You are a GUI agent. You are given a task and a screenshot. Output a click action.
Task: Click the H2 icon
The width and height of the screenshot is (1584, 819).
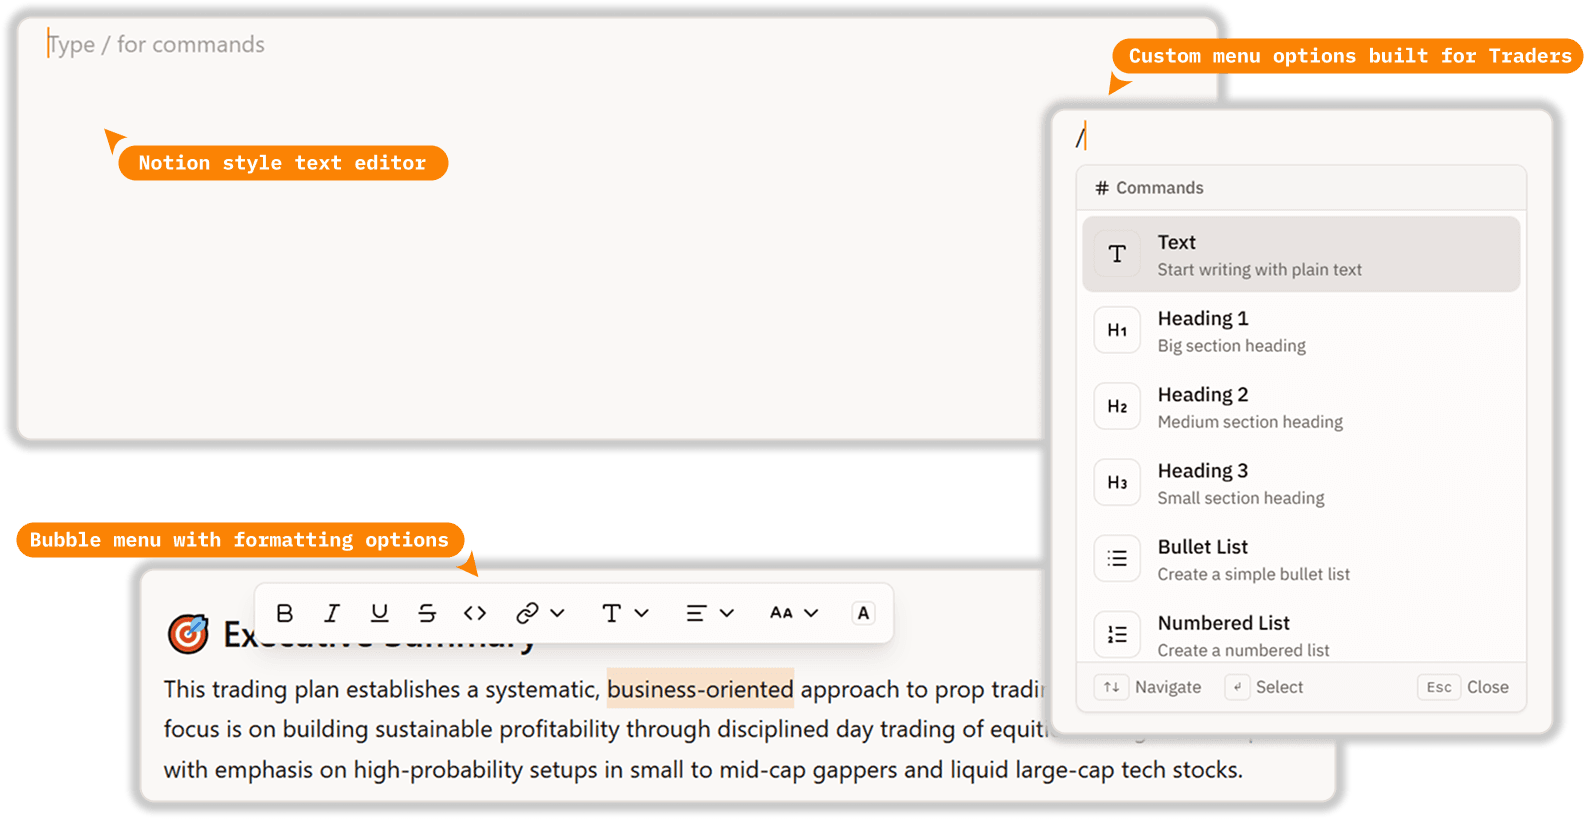click(x=1117, y=406)
